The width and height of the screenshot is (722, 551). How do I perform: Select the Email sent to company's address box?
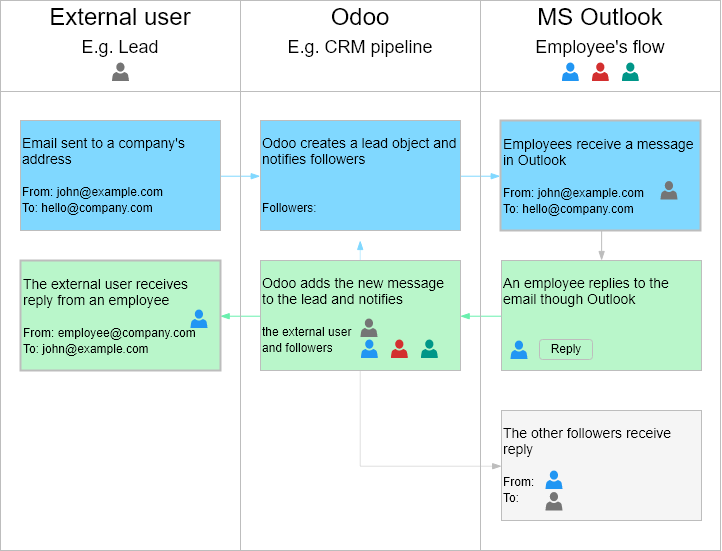120,175
